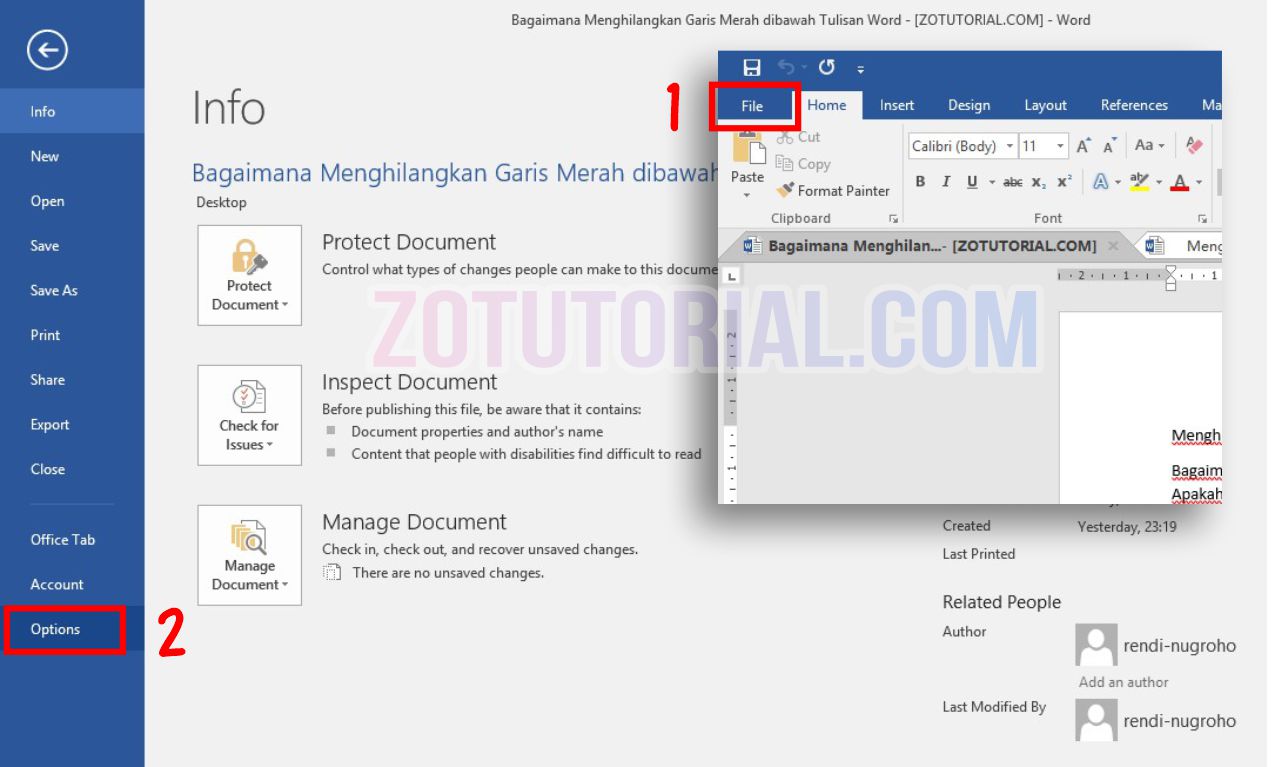This screenshot has width=1271, height=767.
Task: Switch to the References ribbon tab
Action: point(1134,105)
